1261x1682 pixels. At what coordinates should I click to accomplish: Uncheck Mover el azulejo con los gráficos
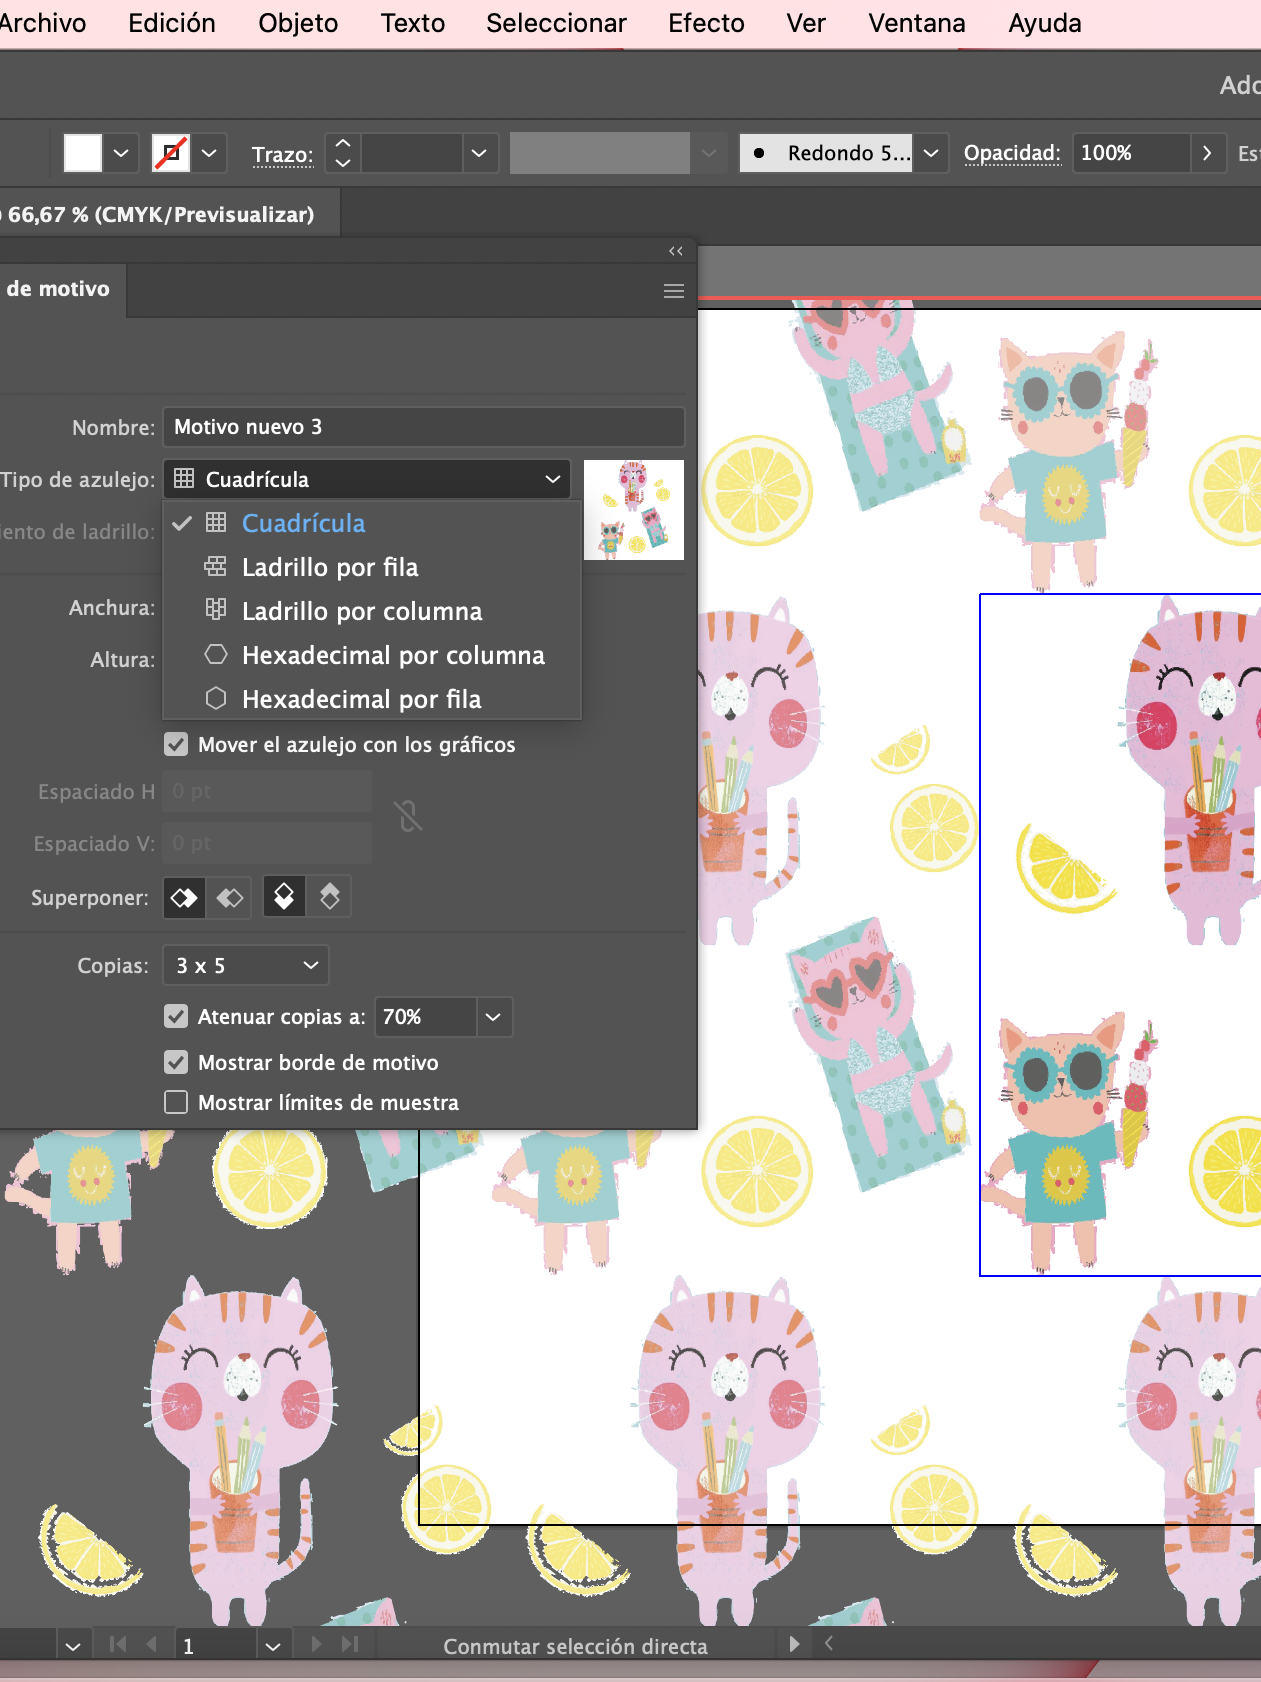point(176,745)
